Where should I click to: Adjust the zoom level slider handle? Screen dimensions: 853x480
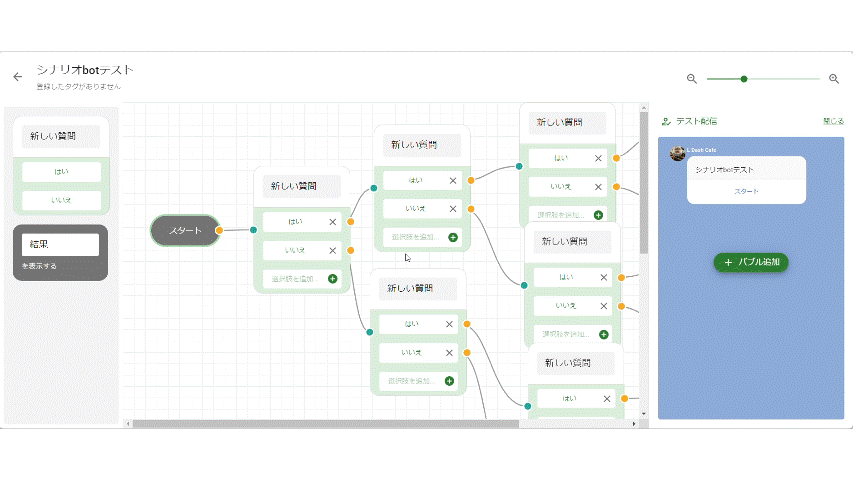coord(744,78)
